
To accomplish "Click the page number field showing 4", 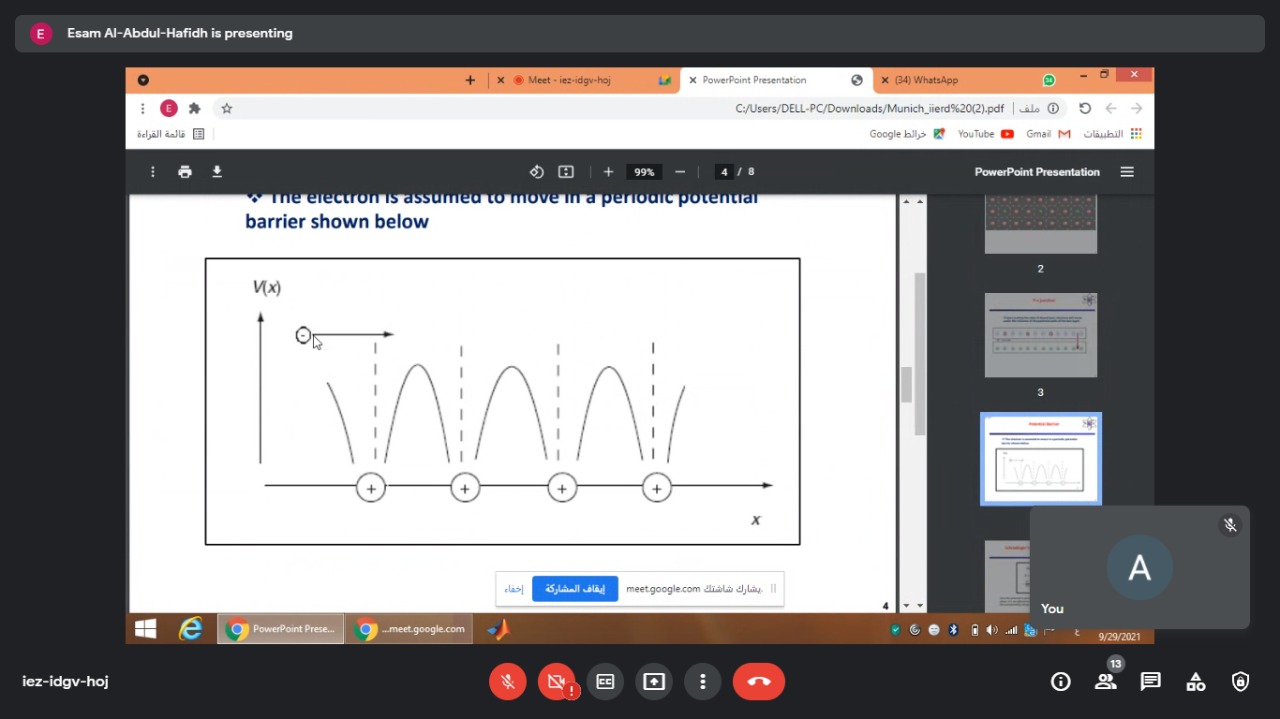I will (x=724, y=172).
